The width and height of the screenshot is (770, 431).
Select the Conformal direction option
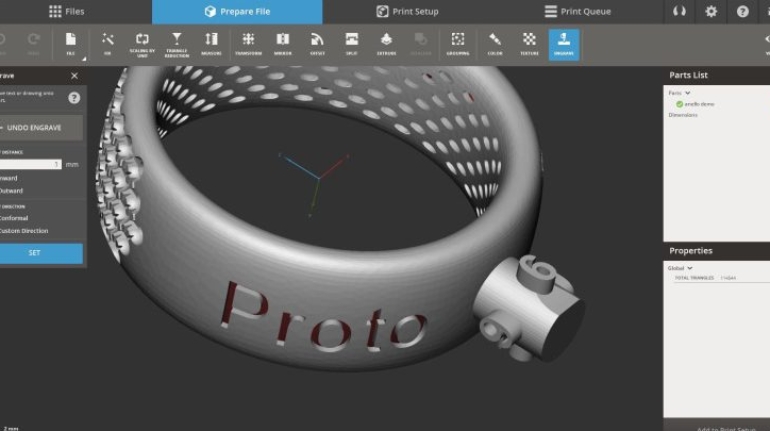(14, 218)
